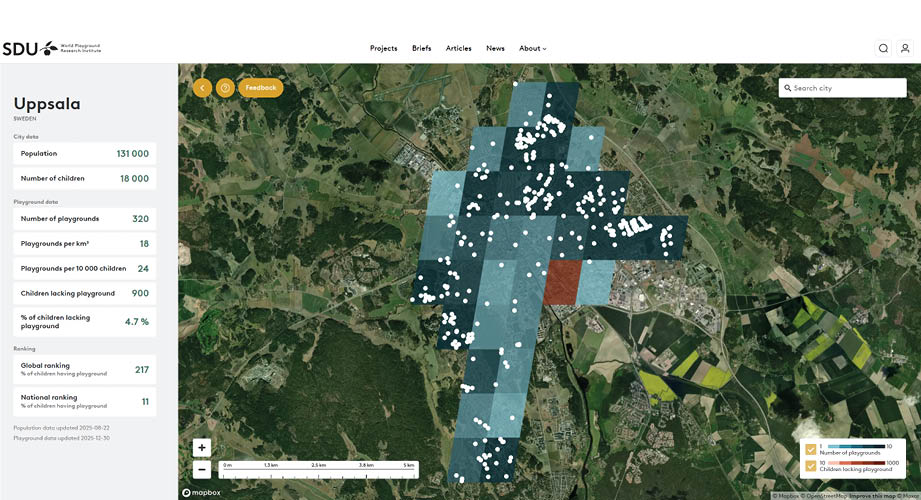This screenshot has height=500, width=921.
Task: Click the Mapbox logo on the map
Action: 201,493
